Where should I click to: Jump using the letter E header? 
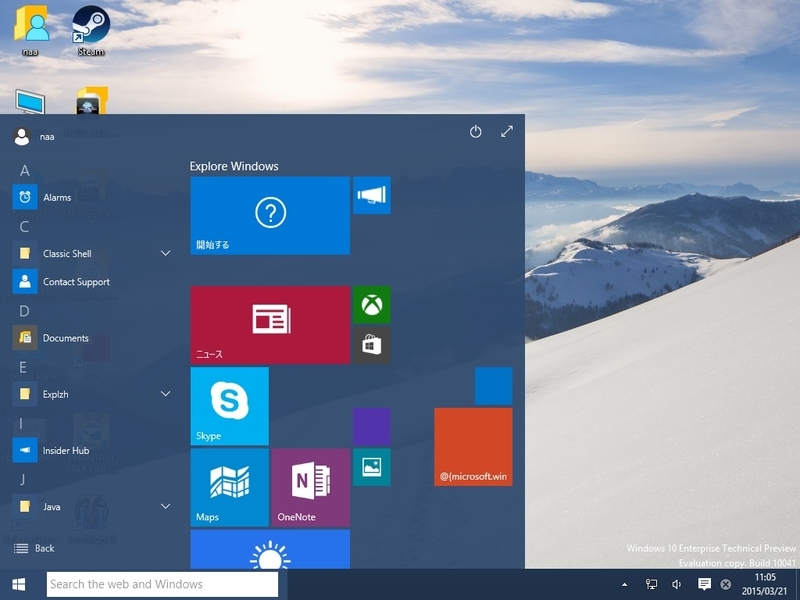pyautogui.click(x=23, y=367)
